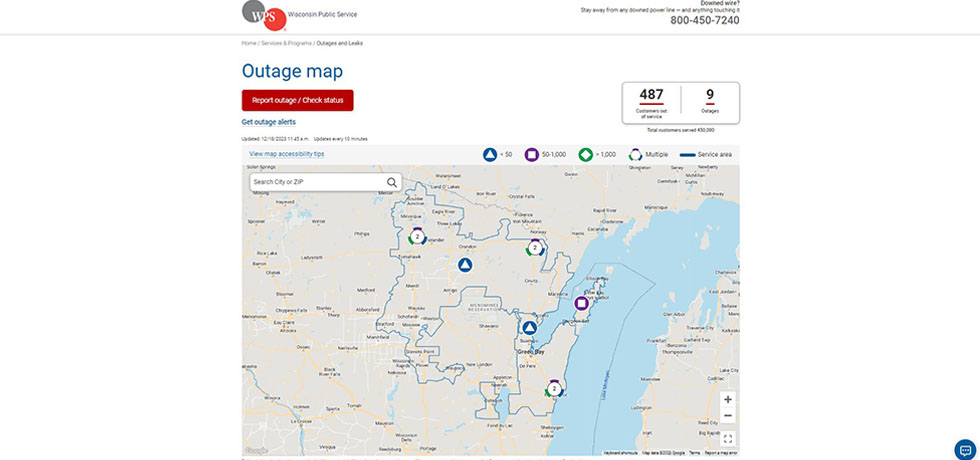Image resolution: width=980 pixels, height=460 pixels.
Task: Click the search magnifier icon in map
Action: 392,182
